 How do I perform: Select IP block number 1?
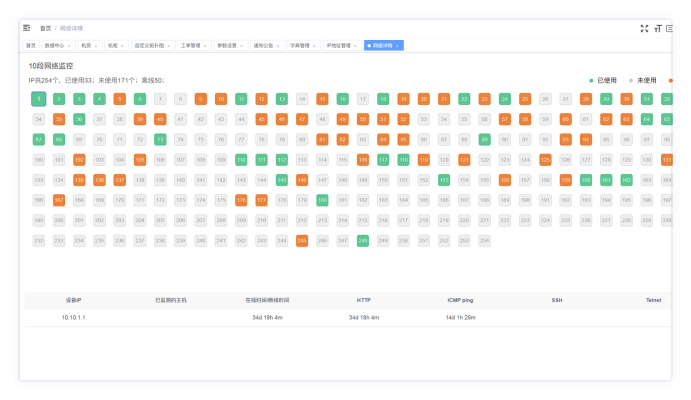tap(38, 99)
